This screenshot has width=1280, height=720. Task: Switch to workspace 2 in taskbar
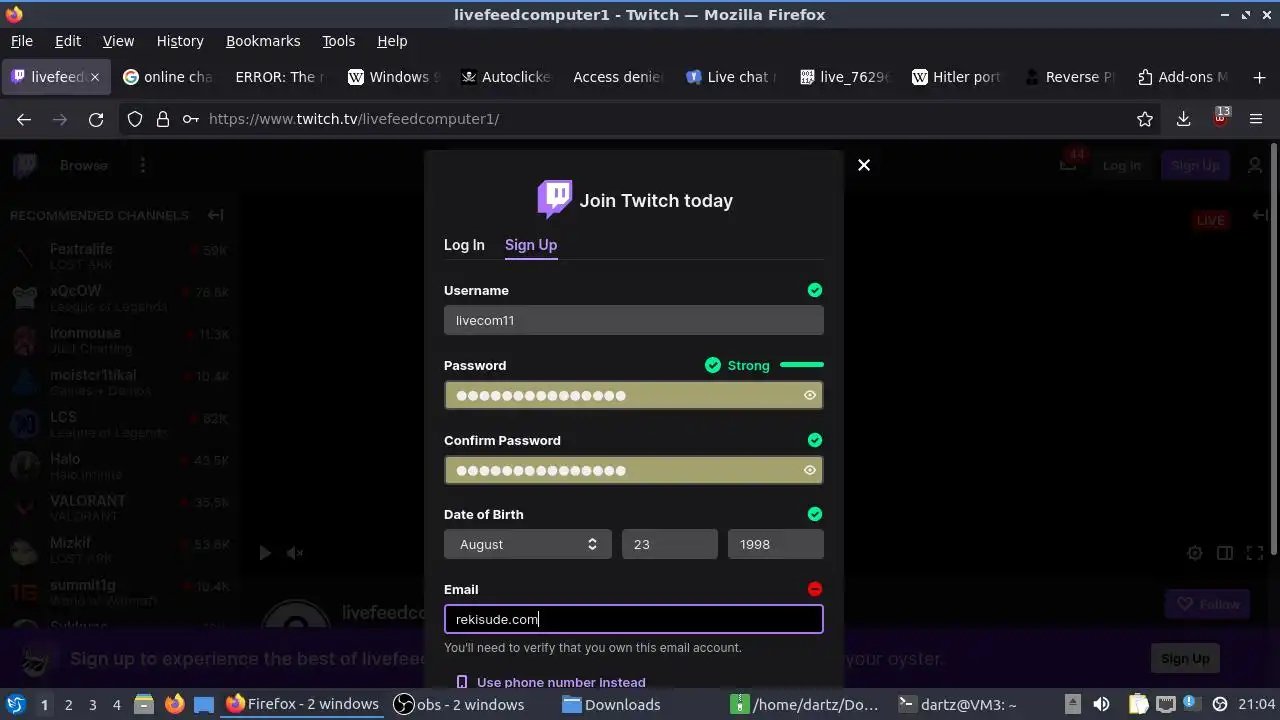[x=68, y=705]
